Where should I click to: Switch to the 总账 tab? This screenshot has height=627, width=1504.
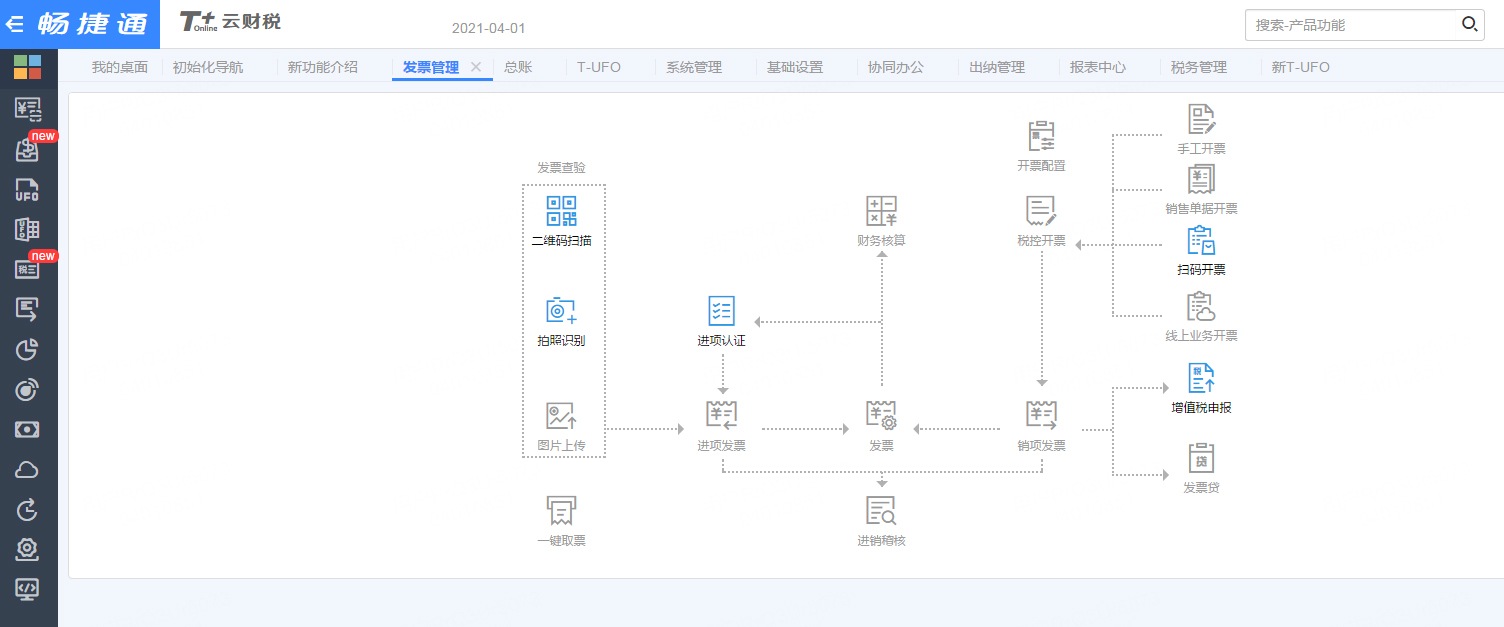pos(518,67)
